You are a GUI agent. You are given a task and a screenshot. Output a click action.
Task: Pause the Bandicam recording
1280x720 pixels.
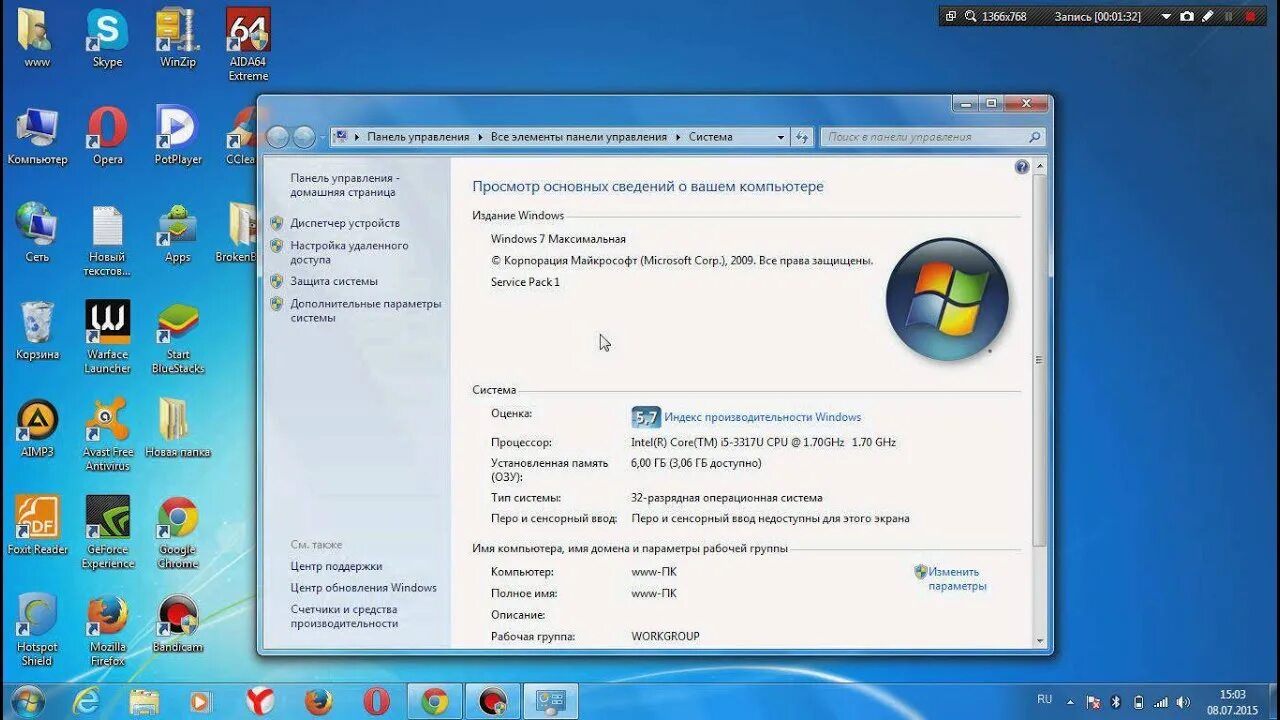(1229, 16)
